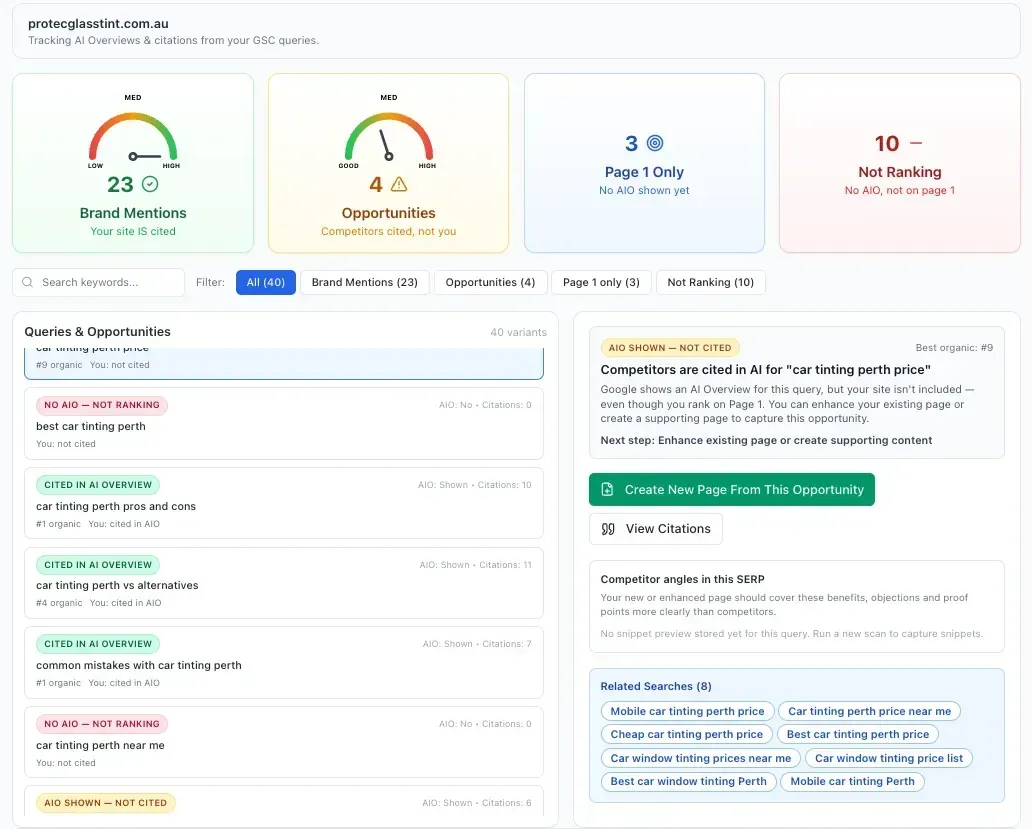The image size is (1032, 829).
Task: Filter by Brand Mentions (23)
Action: coord(364,283)
